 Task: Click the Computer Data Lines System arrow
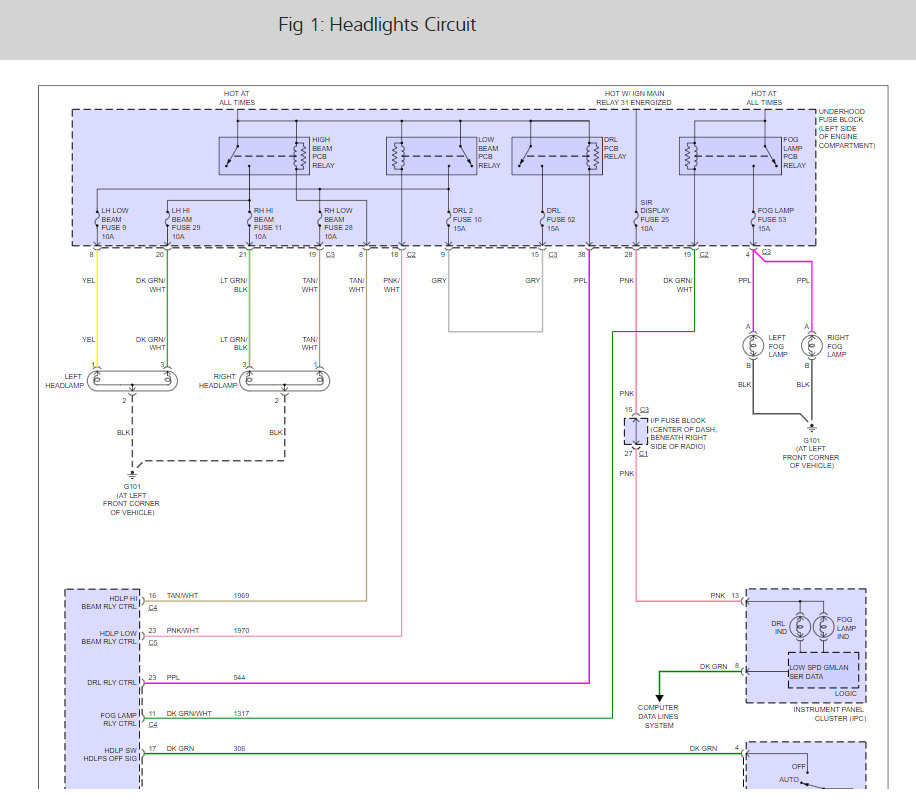[659, 698]
